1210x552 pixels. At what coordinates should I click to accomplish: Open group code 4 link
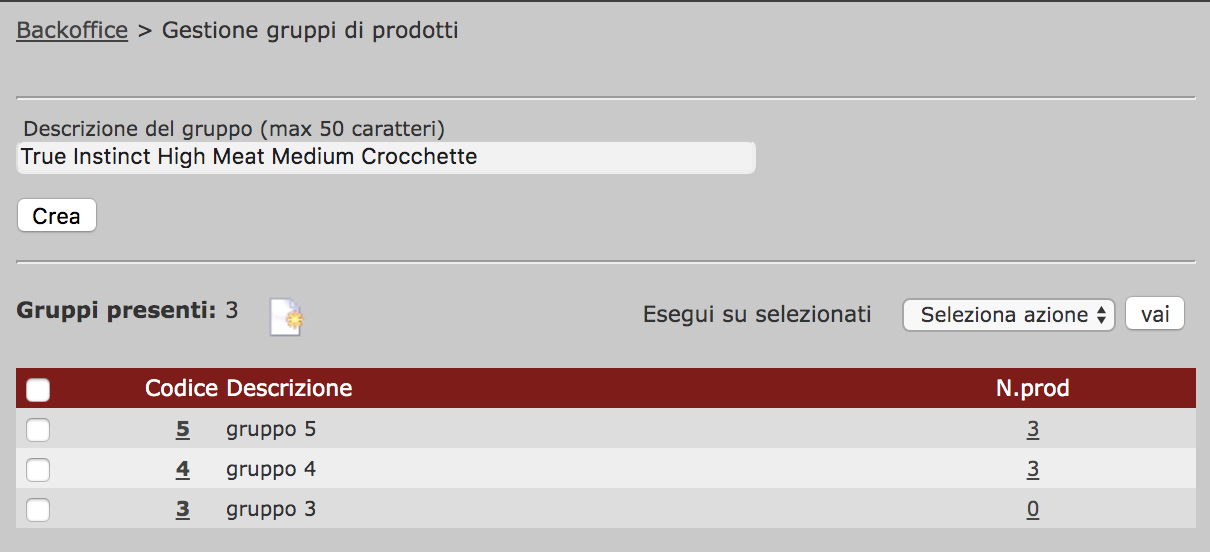tap(182, 470)
